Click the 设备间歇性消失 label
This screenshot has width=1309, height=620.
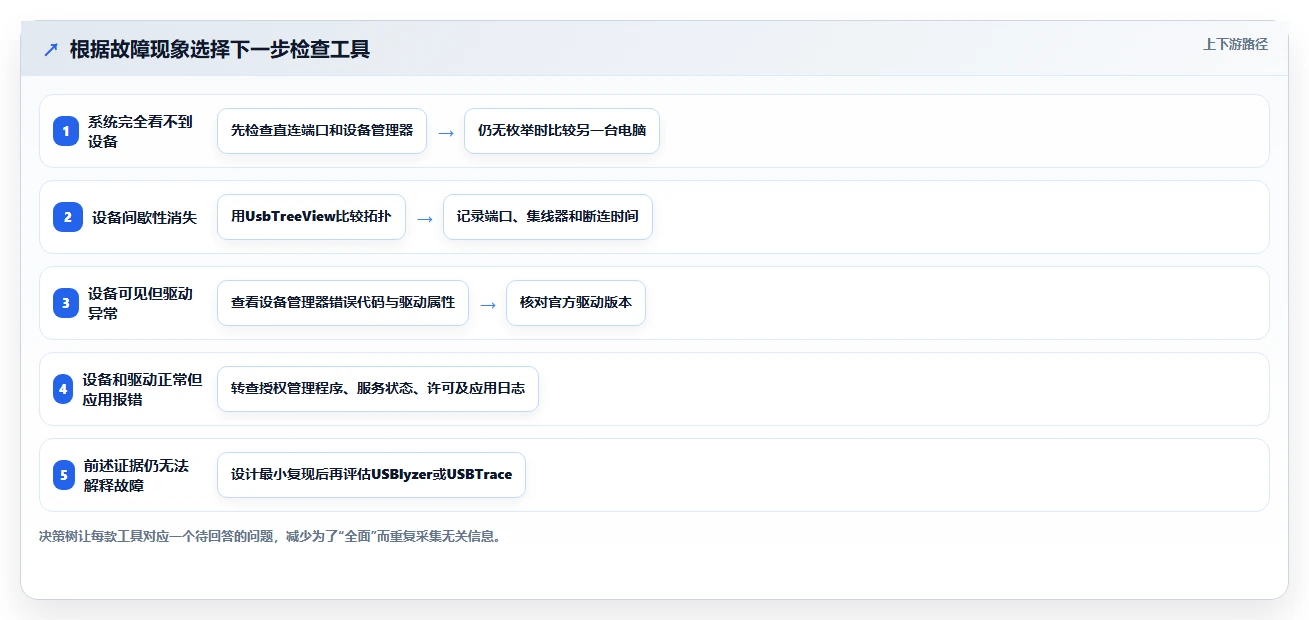145,217
